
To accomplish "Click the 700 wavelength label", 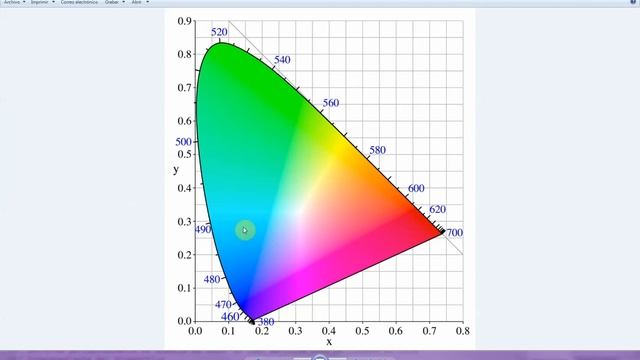I will pos(454,233).
